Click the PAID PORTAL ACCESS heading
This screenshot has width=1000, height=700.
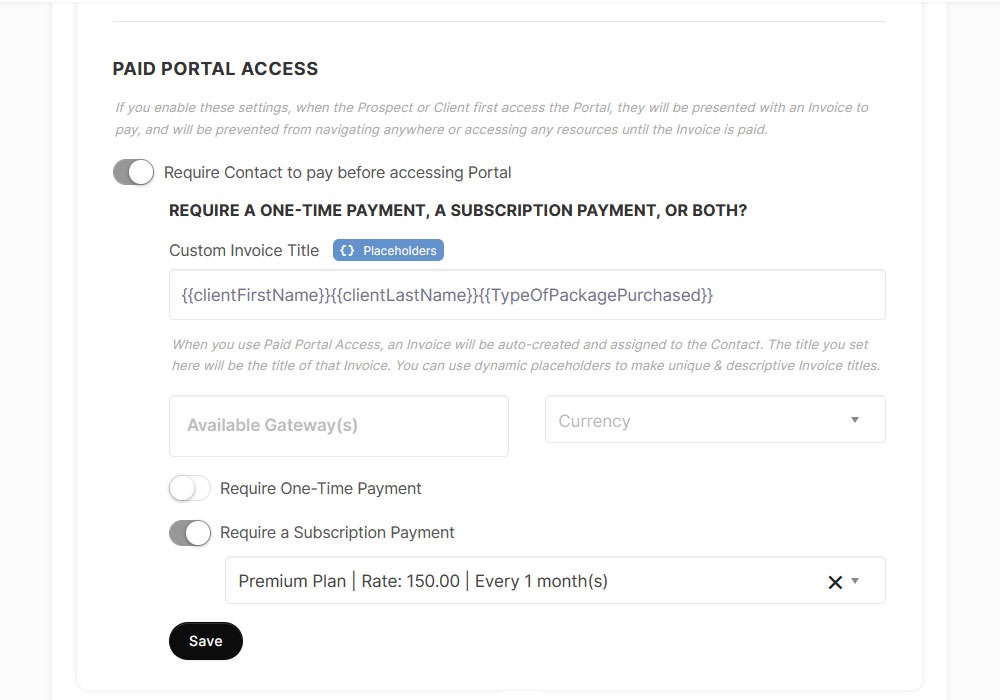tap(215, 69)
